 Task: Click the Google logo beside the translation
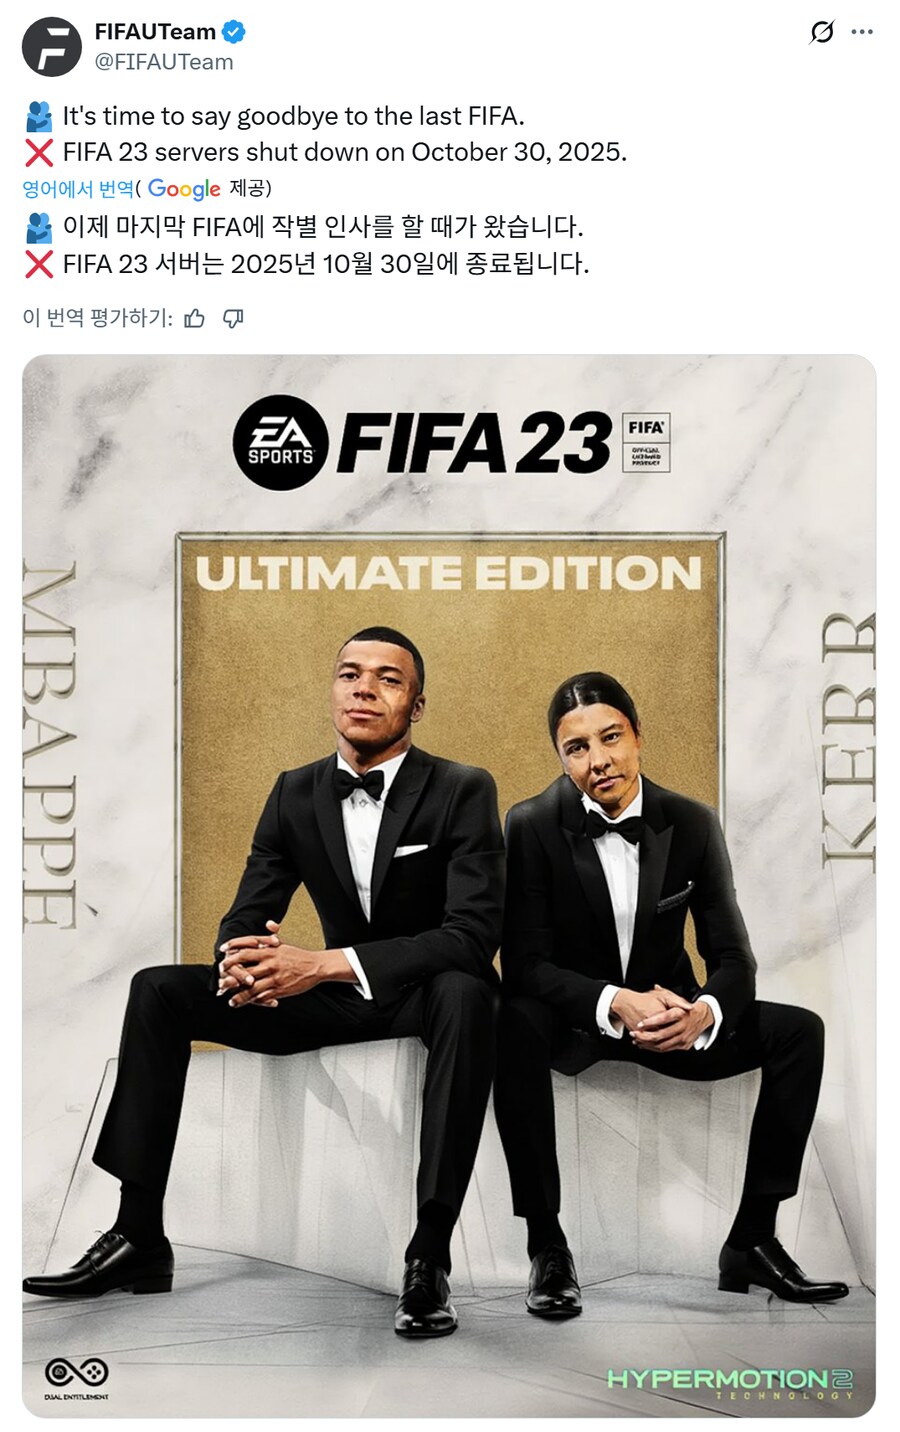coord(184,189)
